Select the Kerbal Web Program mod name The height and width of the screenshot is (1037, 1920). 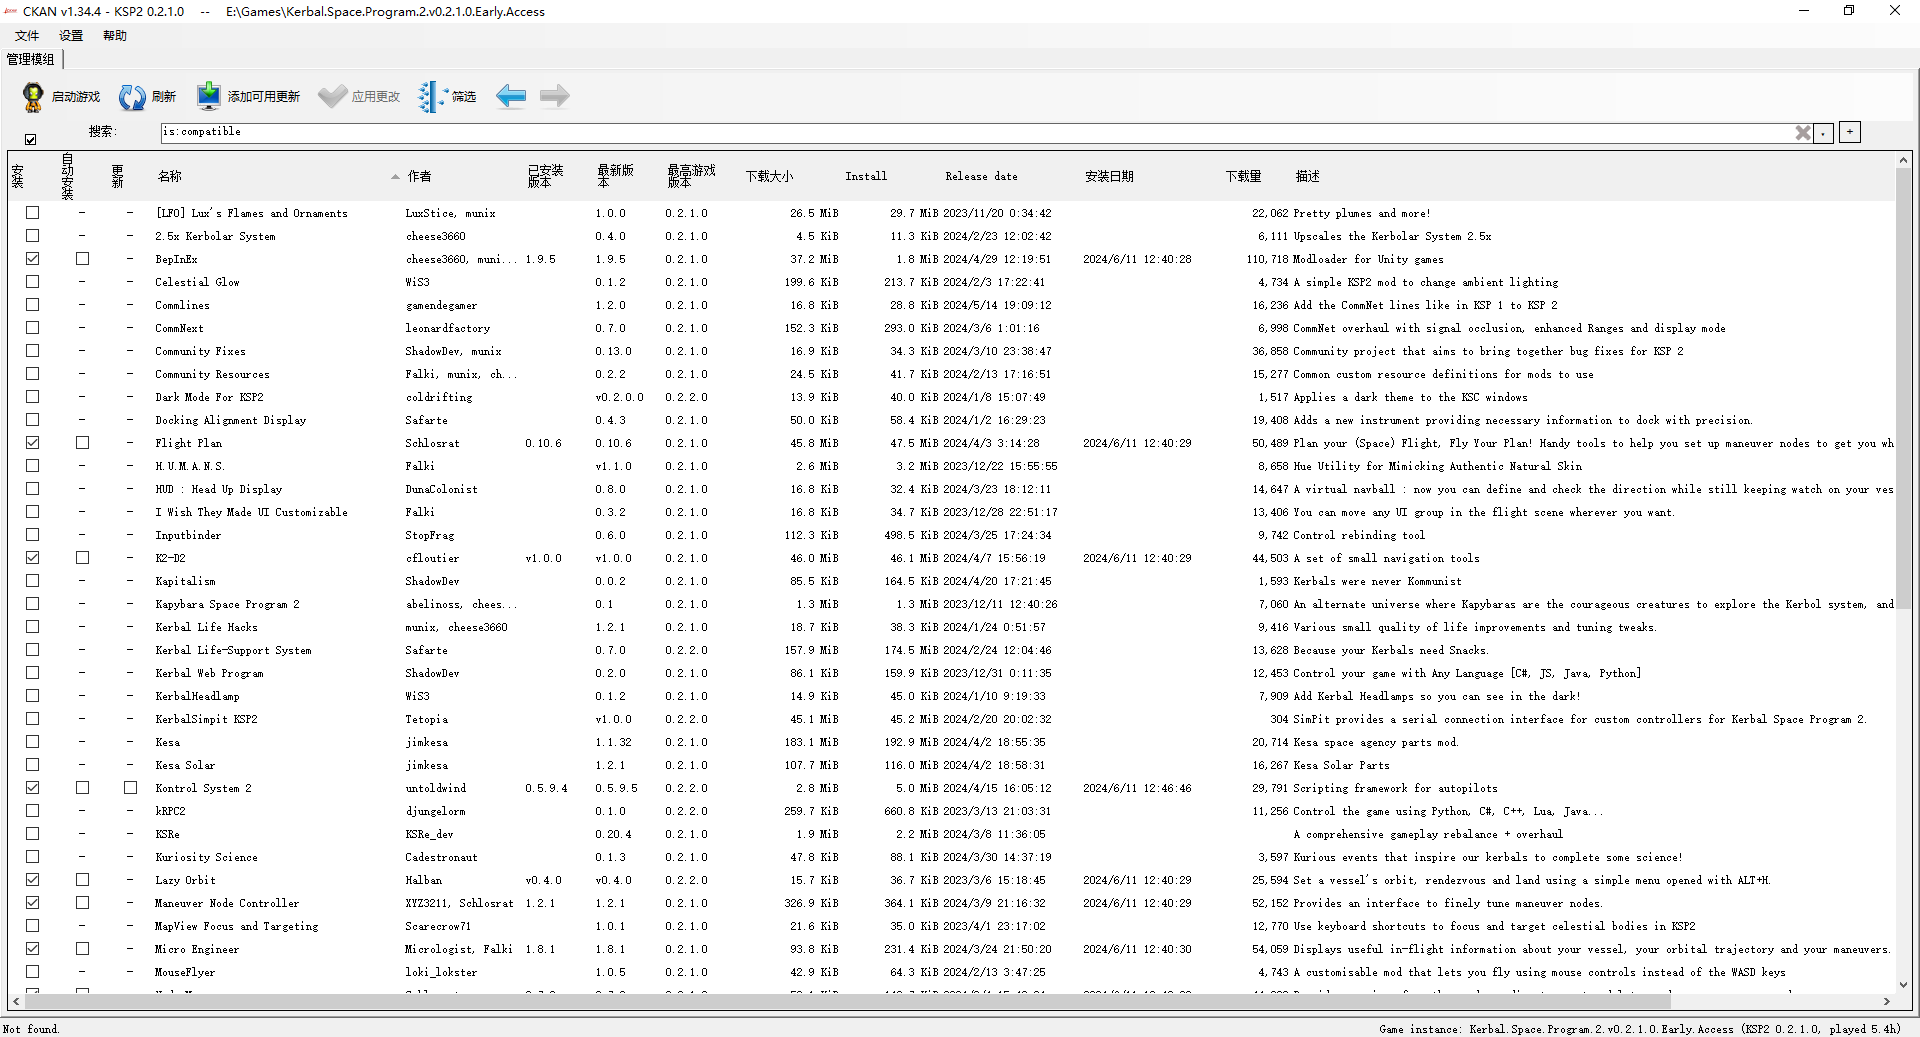[x=209, y=673]
